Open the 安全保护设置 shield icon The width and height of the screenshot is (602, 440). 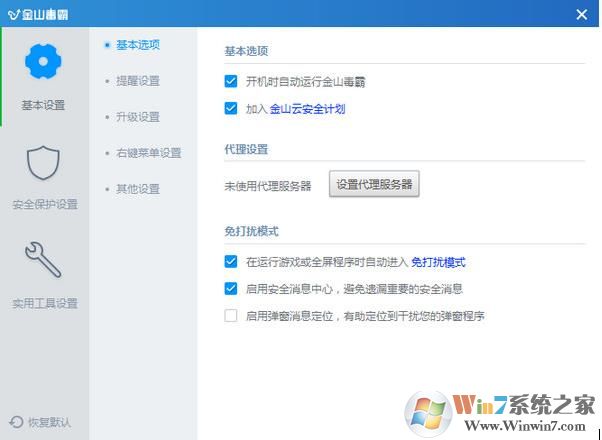[x=43, y=163]
